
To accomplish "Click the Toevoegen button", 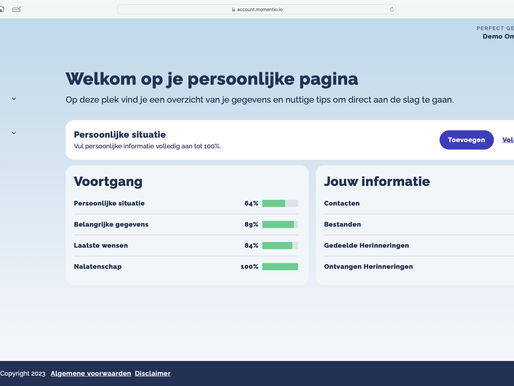I will point(466,140).
